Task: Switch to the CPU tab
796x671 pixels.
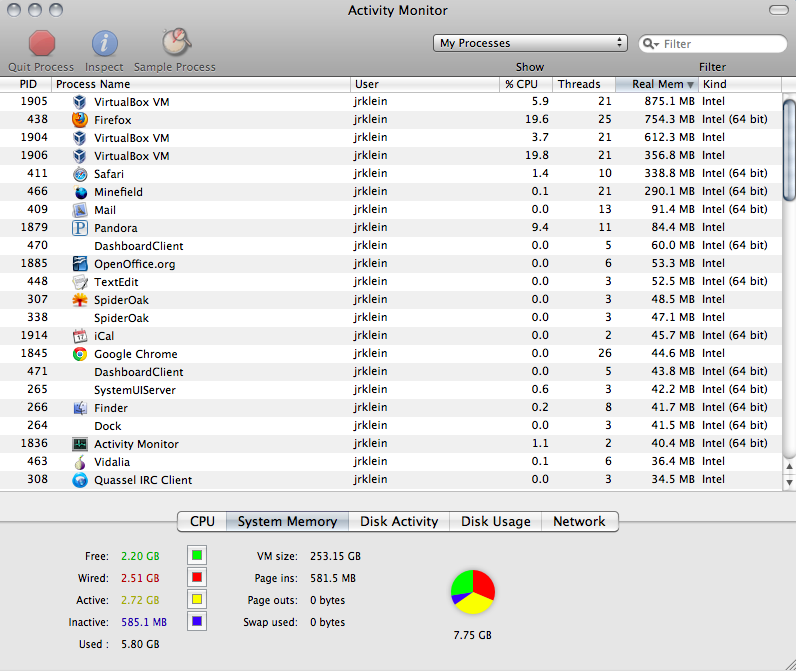Action: tap(202, 521)
